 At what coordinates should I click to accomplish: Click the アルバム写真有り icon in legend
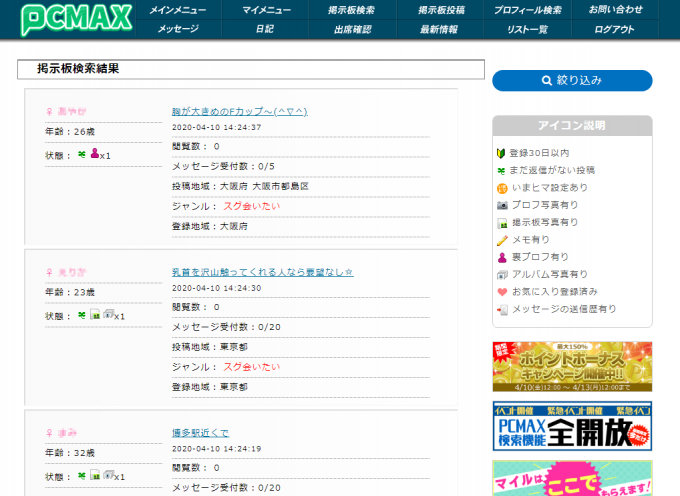coord(502,275)
